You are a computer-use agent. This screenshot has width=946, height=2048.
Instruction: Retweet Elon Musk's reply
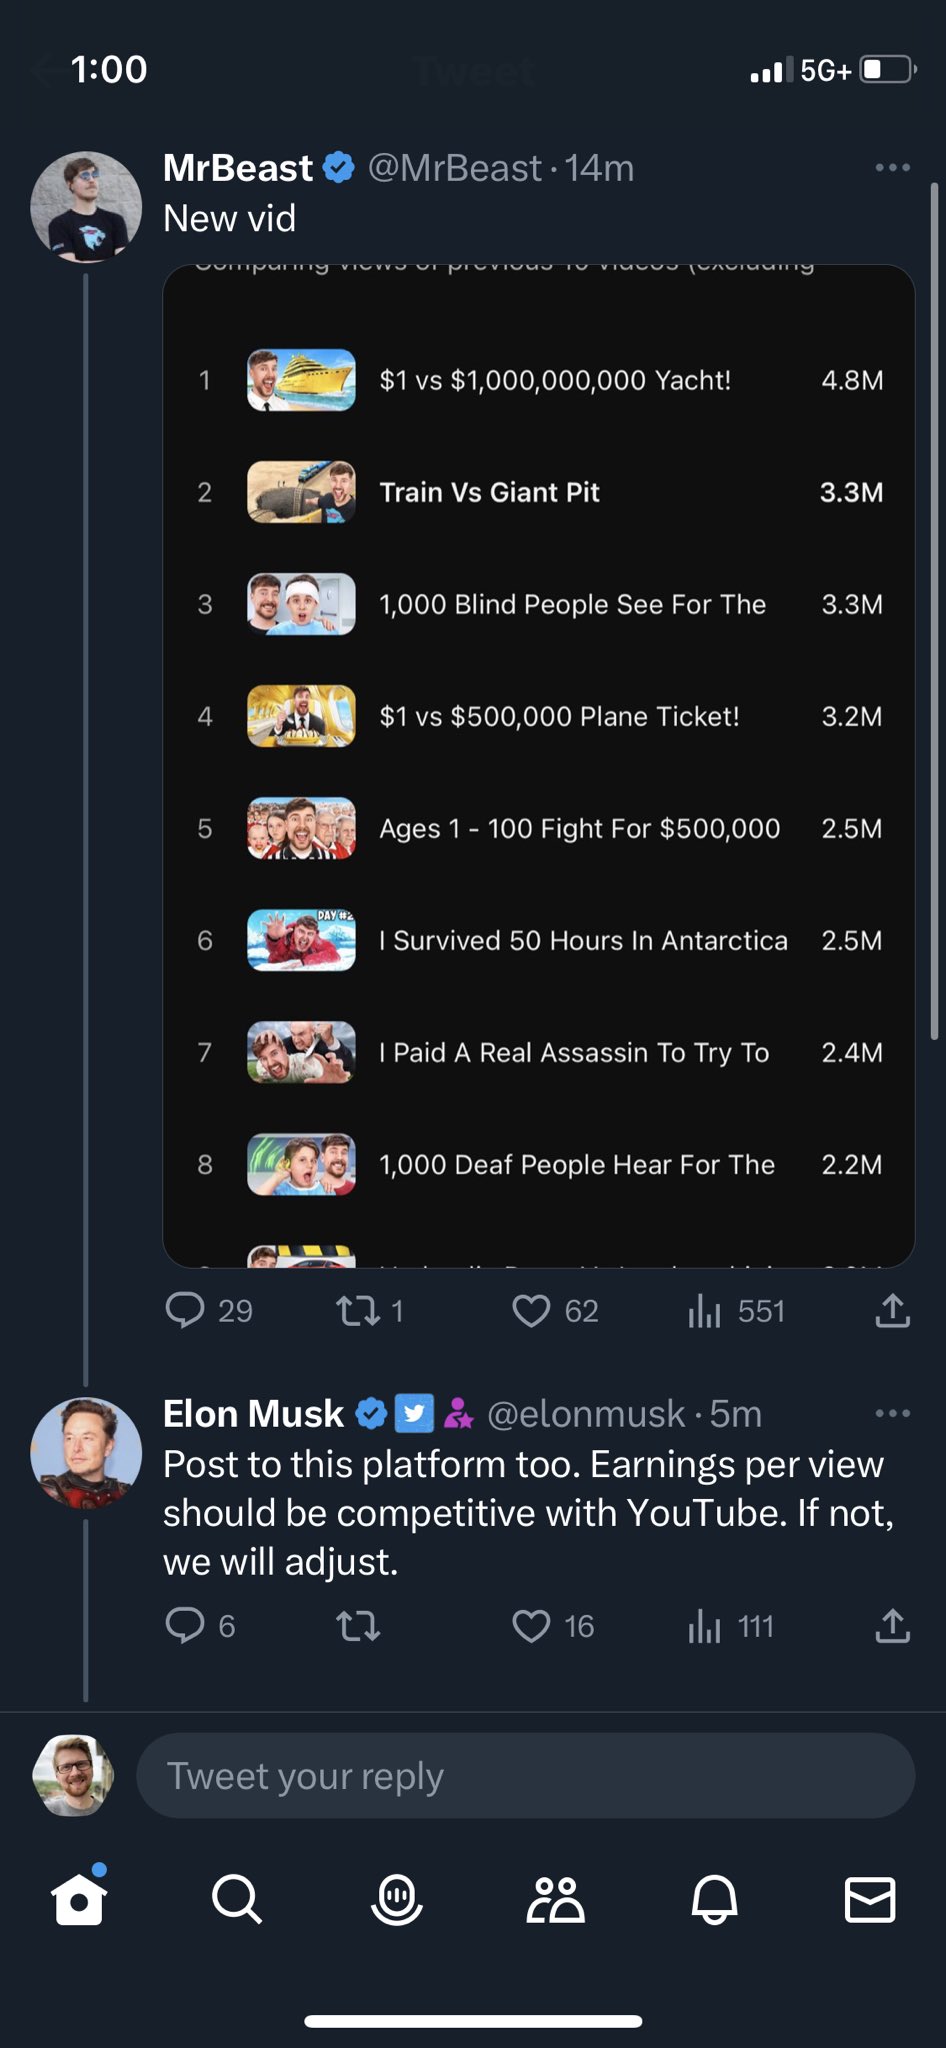357,1627
